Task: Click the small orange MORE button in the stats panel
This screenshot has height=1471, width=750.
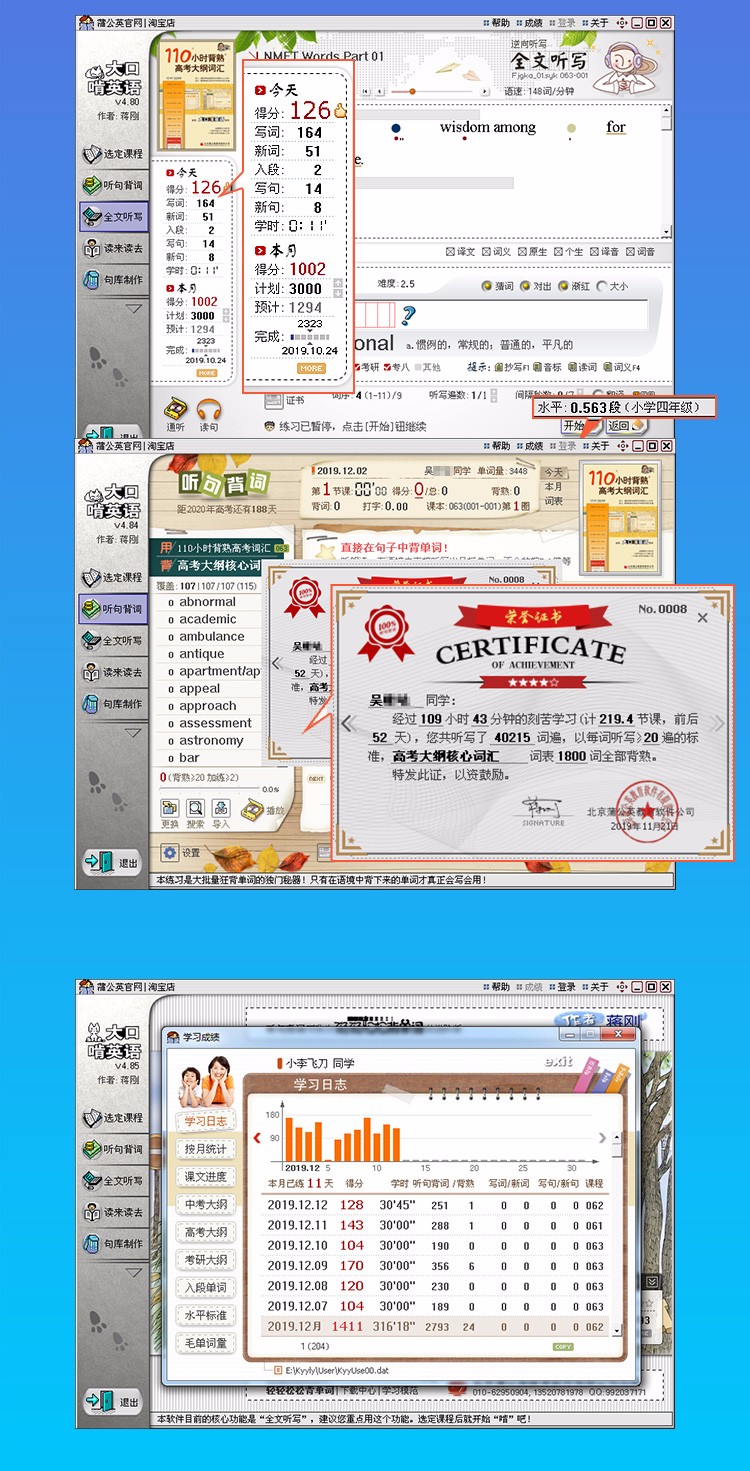Action: 207,373
